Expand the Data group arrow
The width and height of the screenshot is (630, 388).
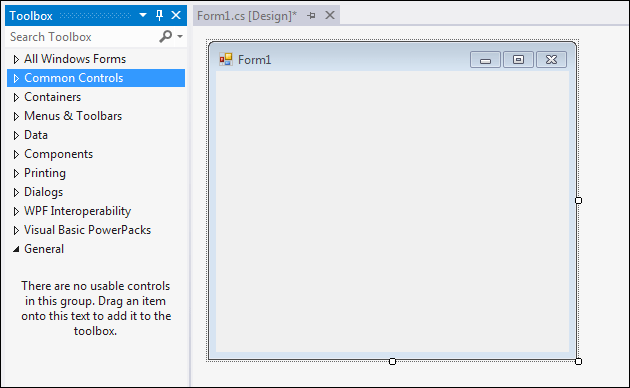tap(16, 135)
